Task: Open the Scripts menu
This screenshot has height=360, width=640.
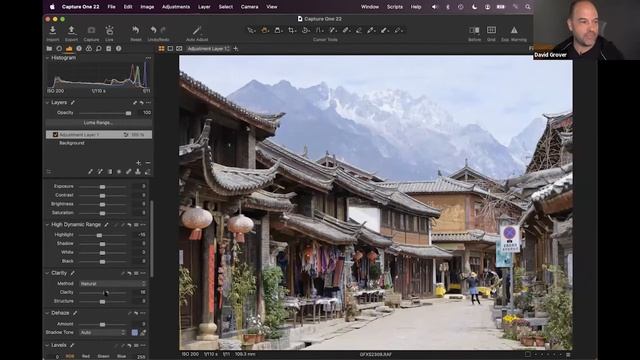Action: click(395, 7)
